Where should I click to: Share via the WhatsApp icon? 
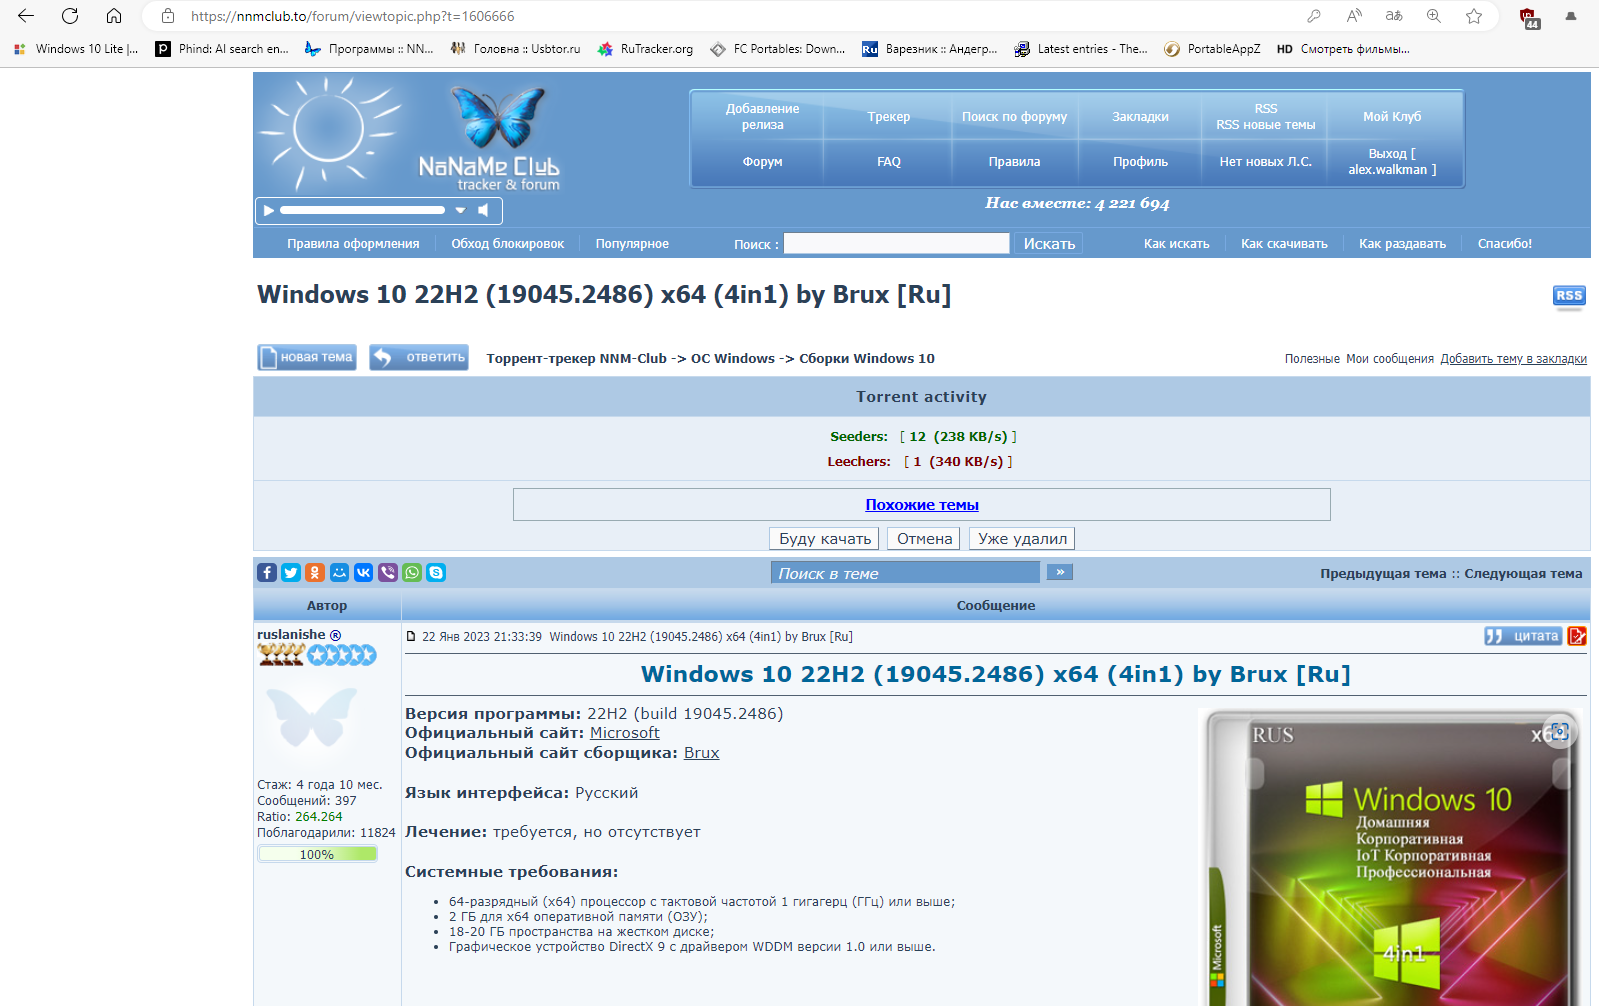pos(412,573)
